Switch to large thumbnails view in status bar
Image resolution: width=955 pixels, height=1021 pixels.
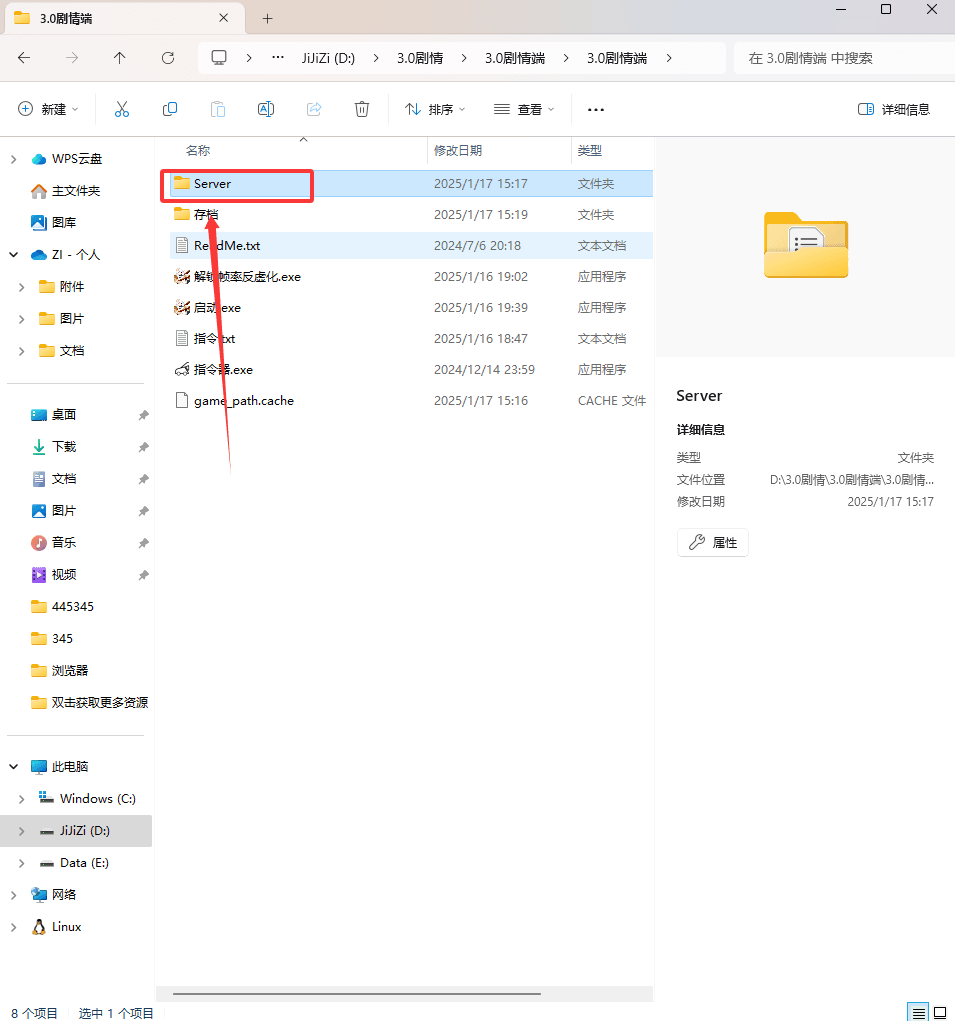[x=940, y=1013]
